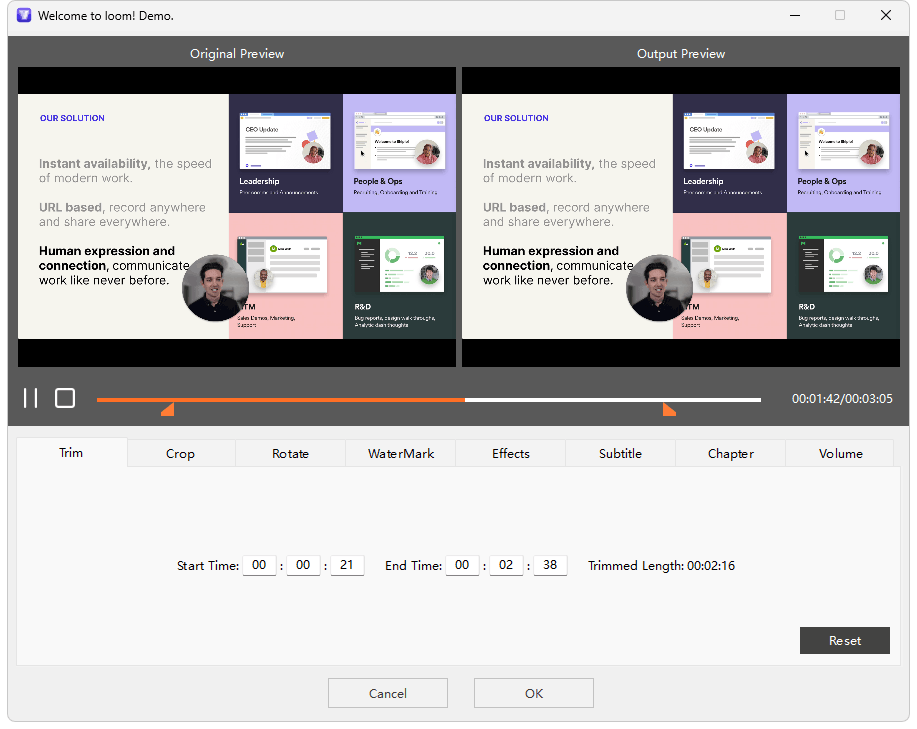The height and width of the screenshot is (729, 917).
Task: Switch to the Subtitle tab
Action: point(620,454)
